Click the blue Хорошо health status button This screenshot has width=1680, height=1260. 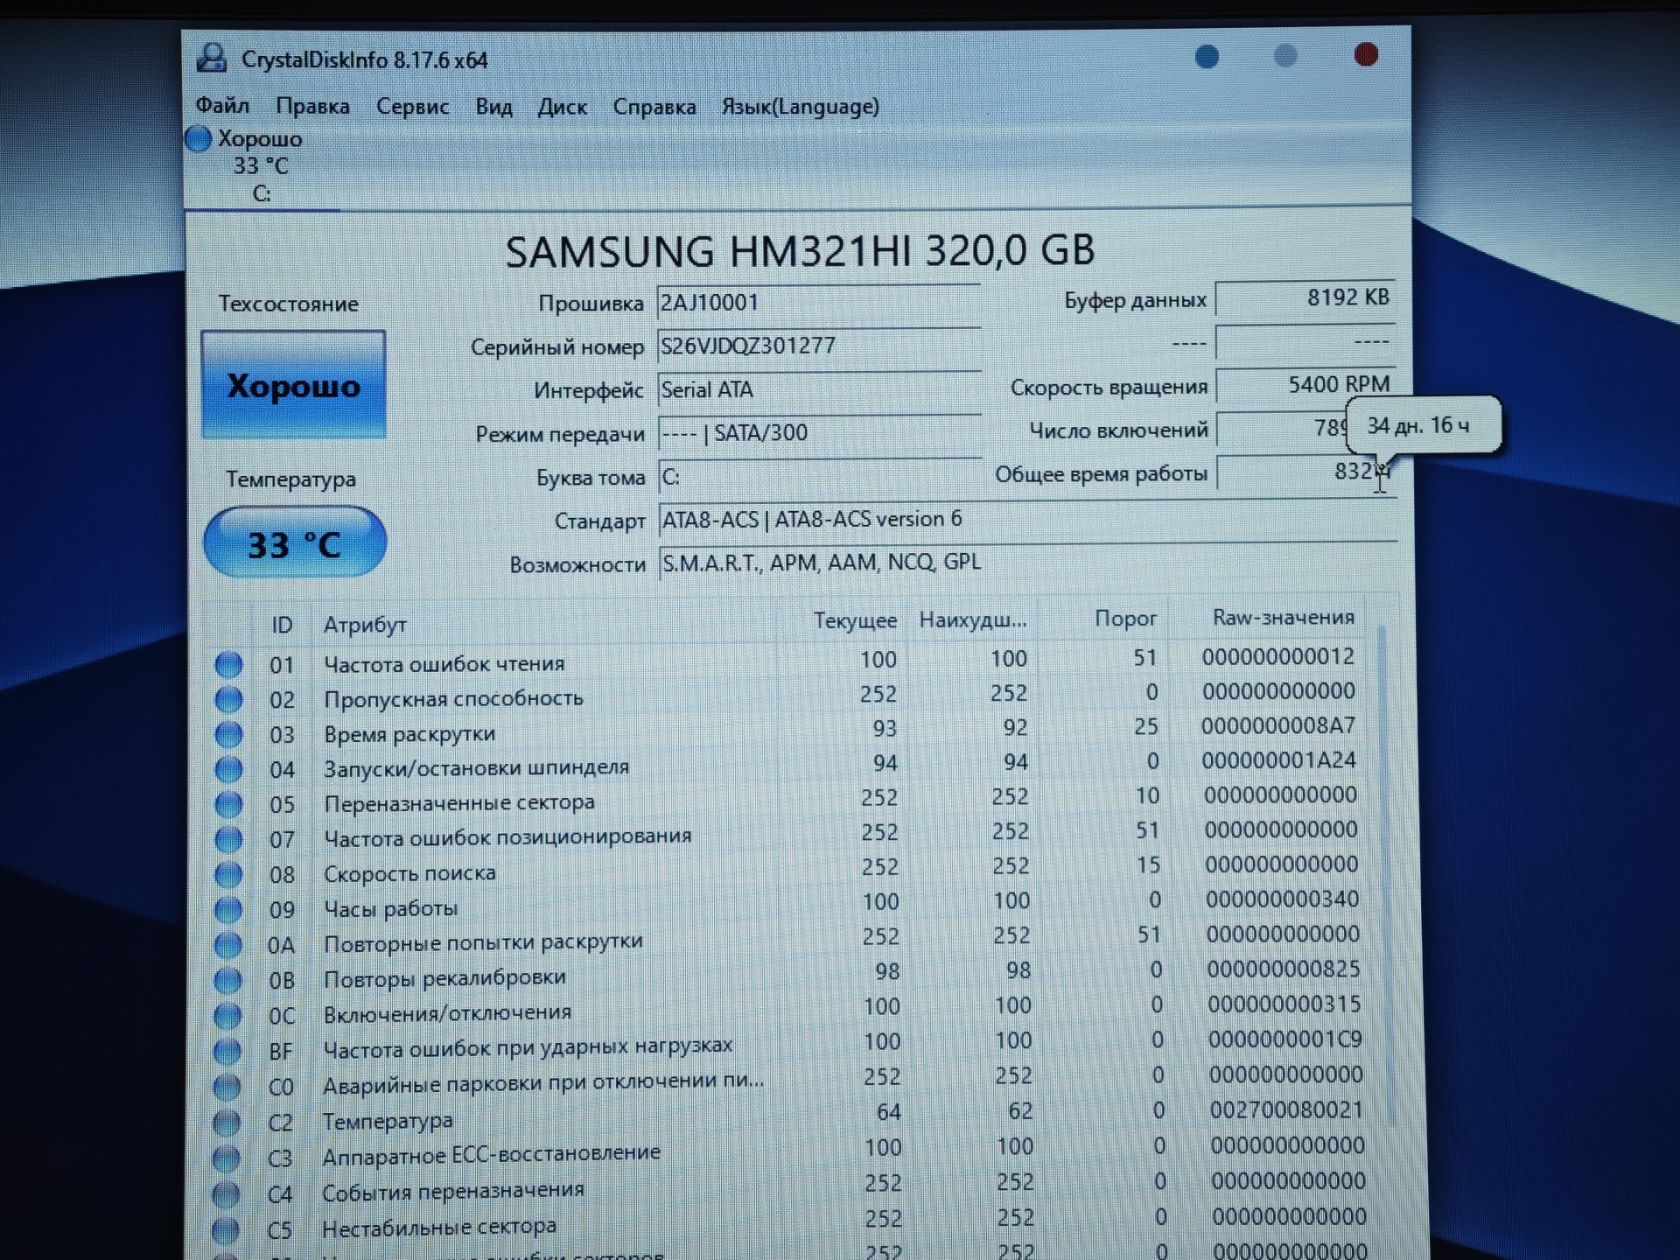click(293, 385)
